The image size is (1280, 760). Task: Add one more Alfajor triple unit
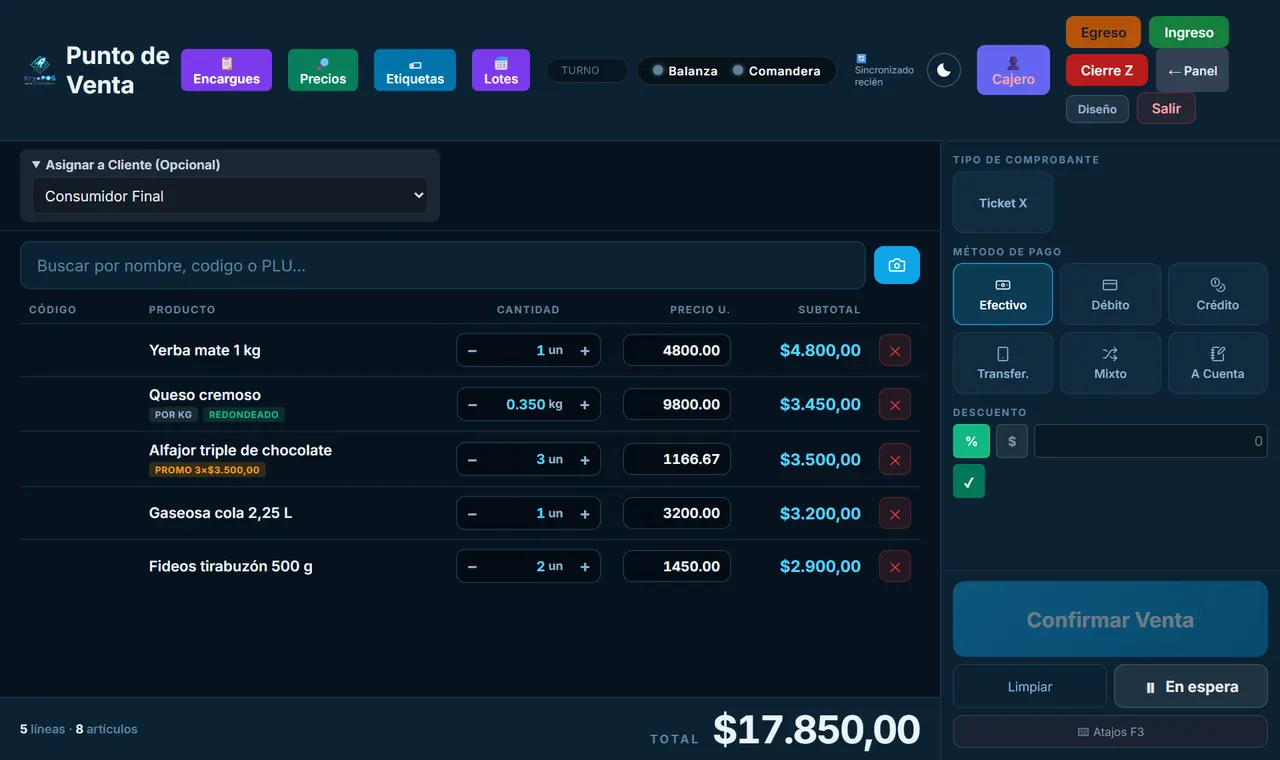pos(585,460)
